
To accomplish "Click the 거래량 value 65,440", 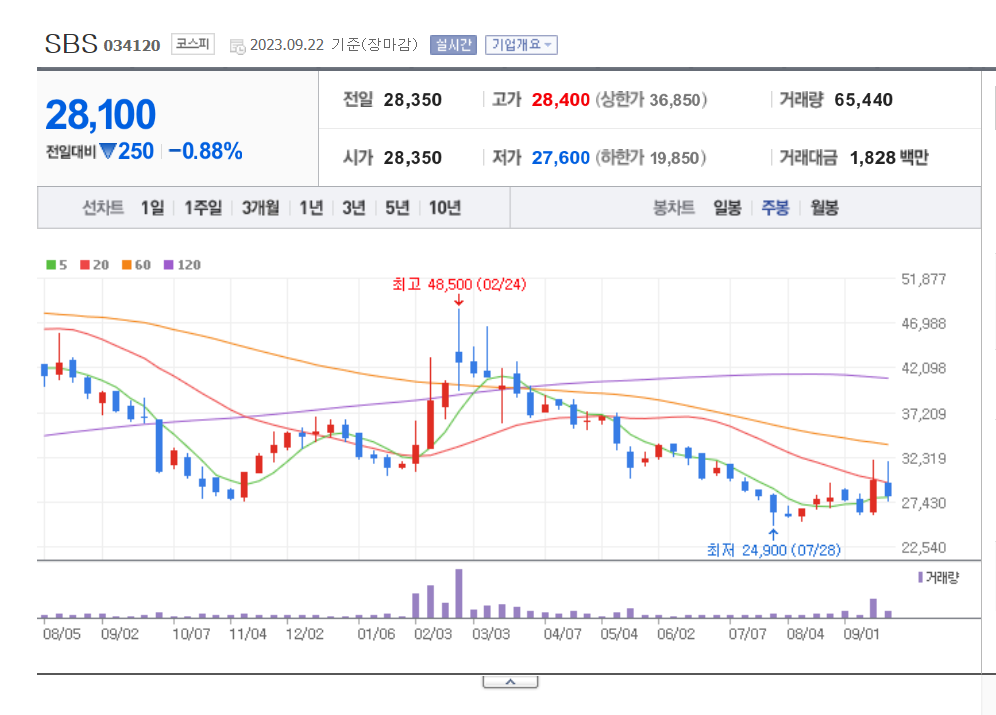I will pyautogui.click(x=864, y=100).
